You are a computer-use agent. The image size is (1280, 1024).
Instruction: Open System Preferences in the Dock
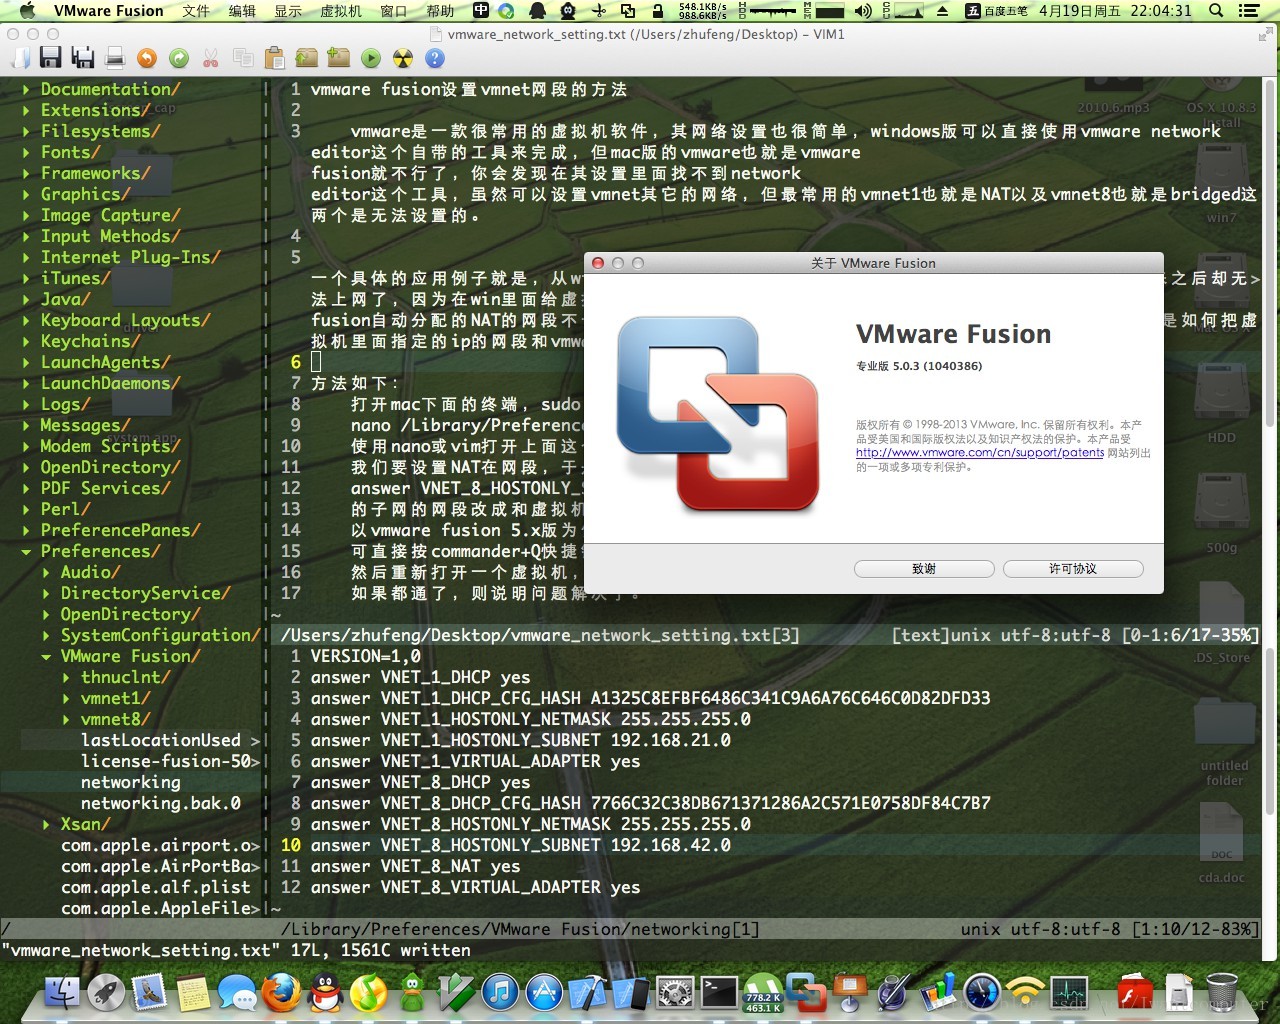[x=675, y=992]
